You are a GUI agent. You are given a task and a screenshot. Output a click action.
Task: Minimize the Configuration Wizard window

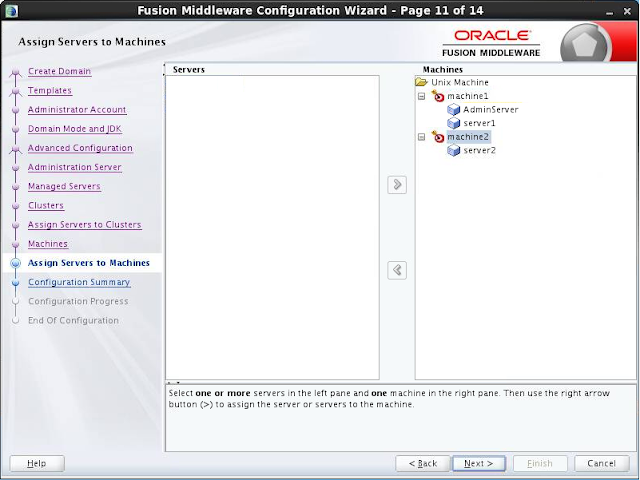pyautogui.click(x=610, y=11)
